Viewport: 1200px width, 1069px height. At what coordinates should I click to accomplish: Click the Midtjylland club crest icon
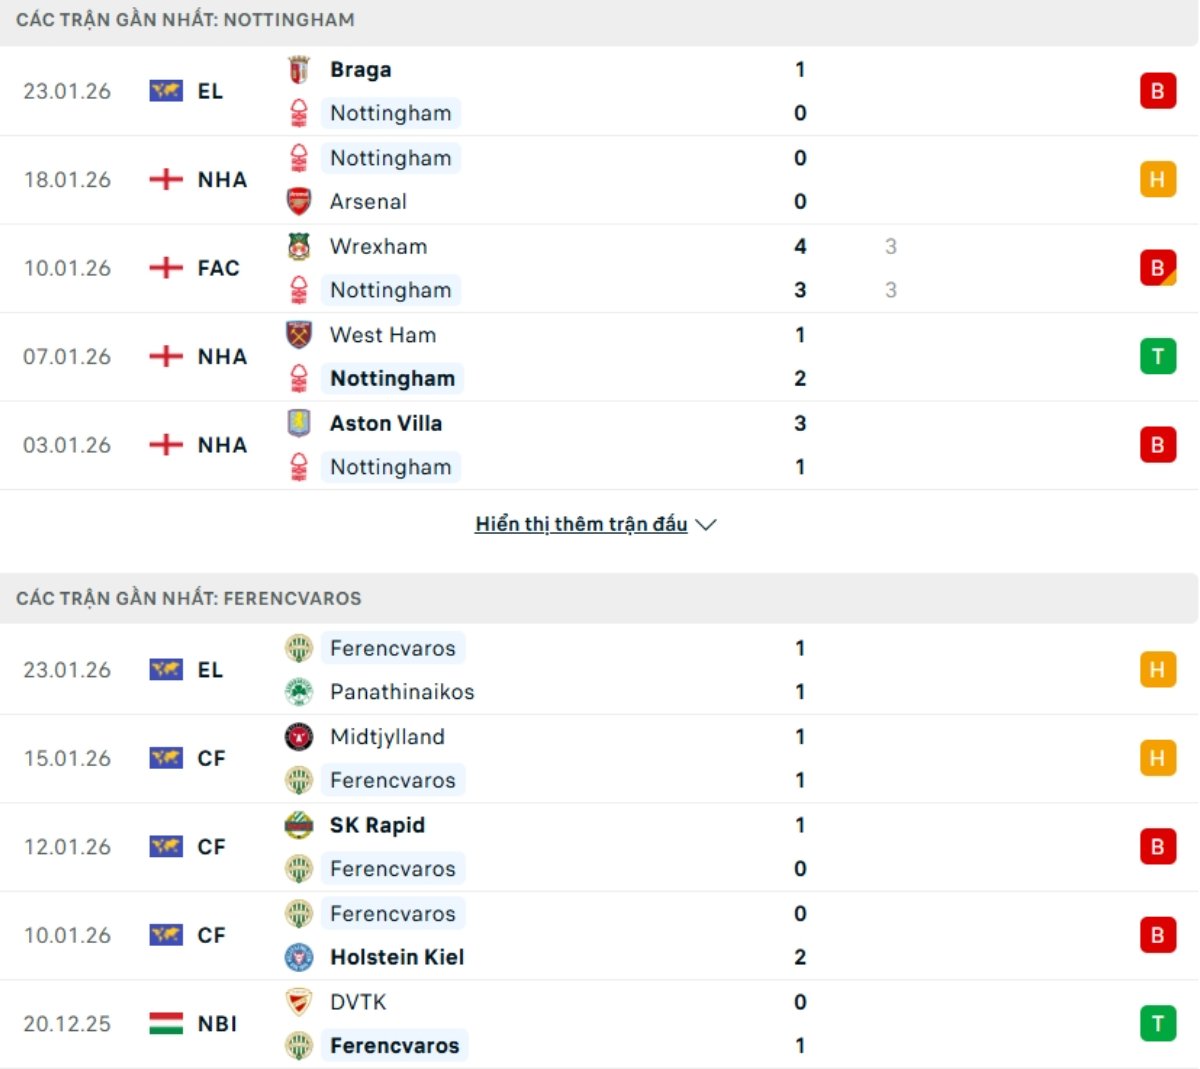[x=298, y=737]
